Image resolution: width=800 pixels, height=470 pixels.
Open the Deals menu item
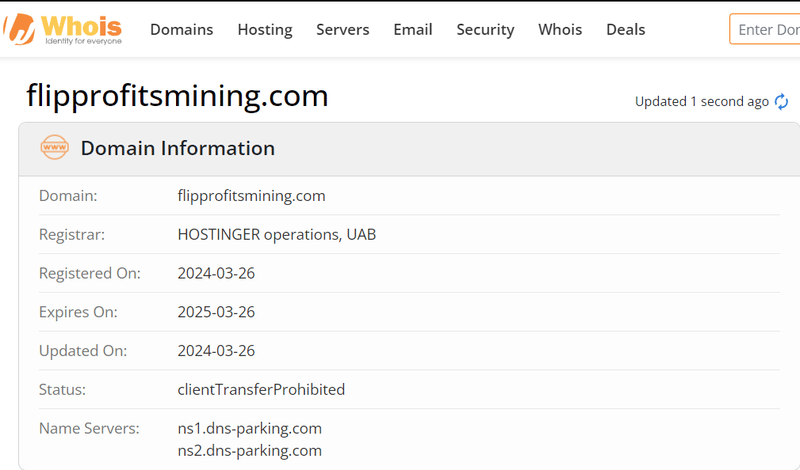pos(626,30)
